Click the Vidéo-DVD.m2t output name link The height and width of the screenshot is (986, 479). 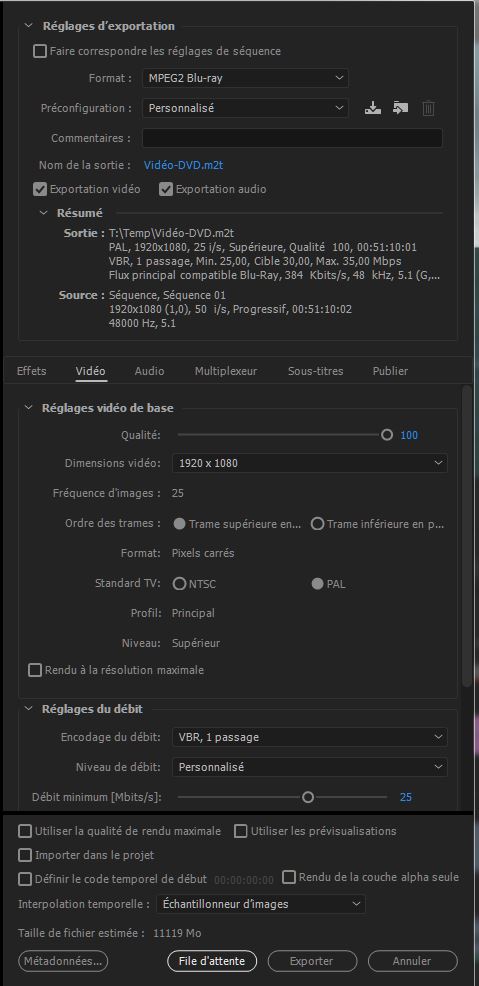(184, 165)
